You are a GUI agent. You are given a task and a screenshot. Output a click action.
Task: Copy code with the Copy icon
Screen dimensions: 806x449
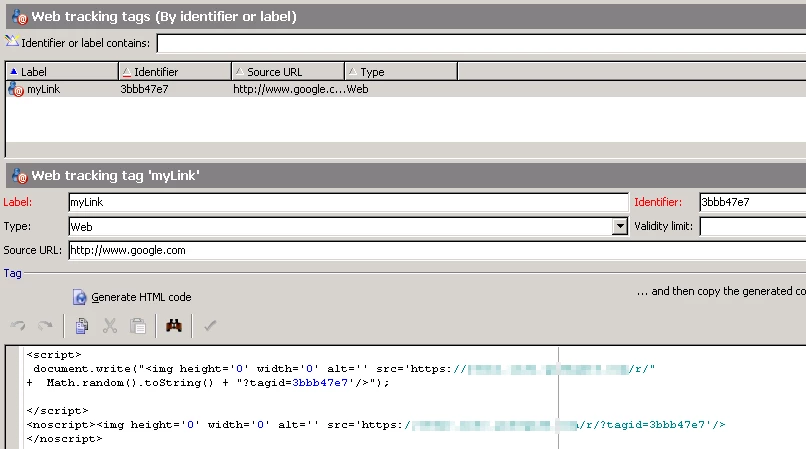click(82, 326)
